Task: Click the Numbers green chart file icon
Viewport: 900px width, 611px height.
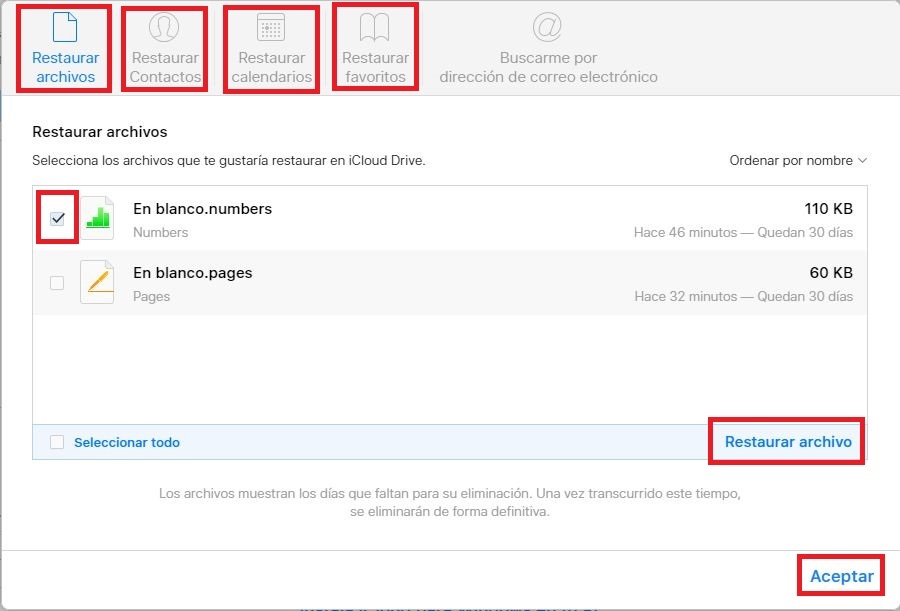Action: [97, 218]
